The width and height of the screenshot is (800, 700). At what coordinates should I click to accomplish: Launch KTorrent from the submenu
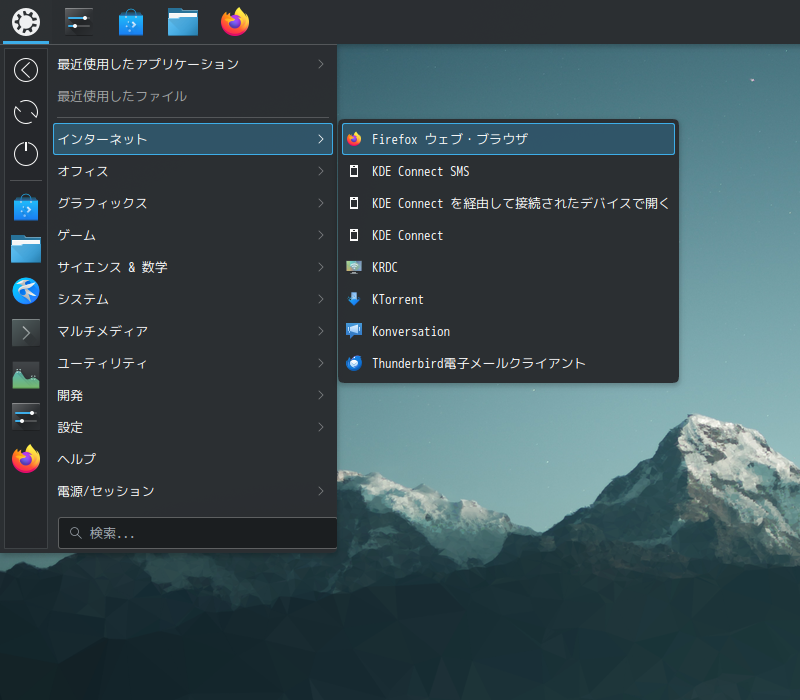click(508, 299)
